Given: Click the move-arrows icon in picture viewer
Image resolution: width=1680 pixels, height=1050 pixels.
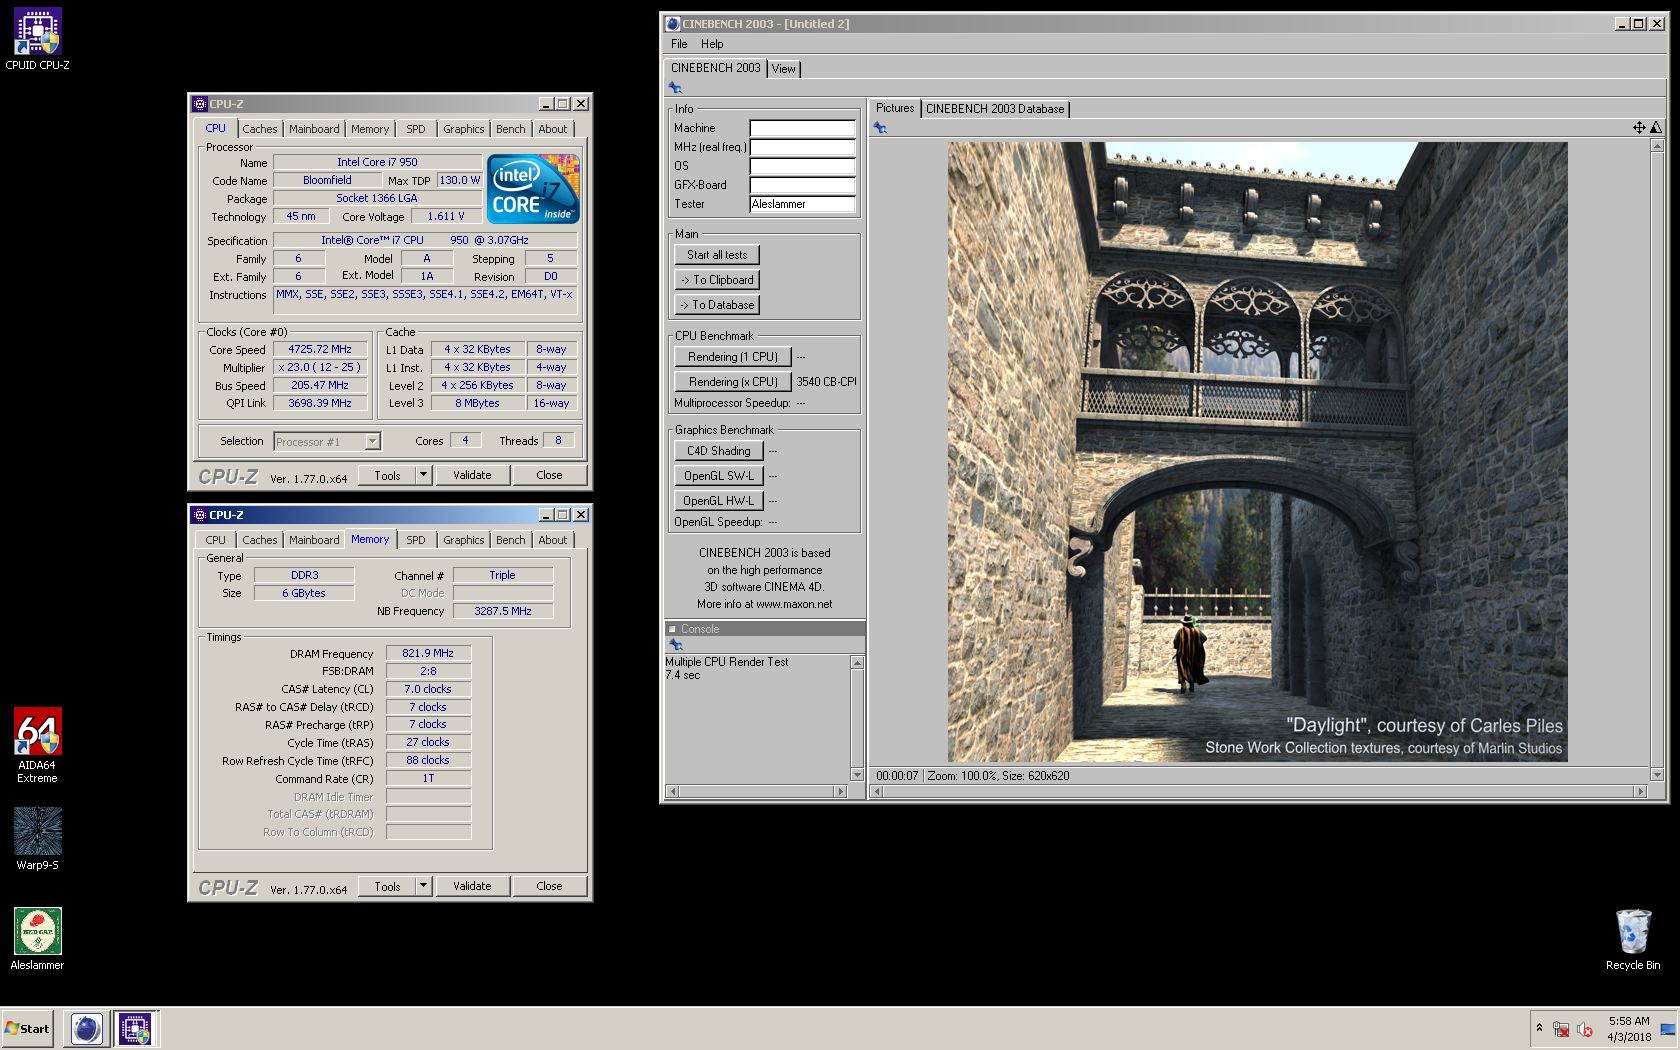Looking at the screenshot, I should point(1639,127).
